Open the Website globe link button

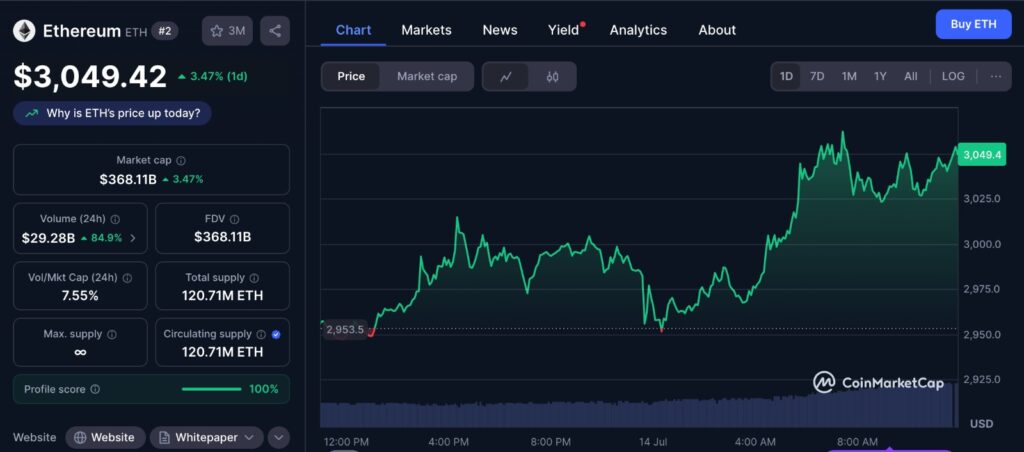tap(106, 438)
